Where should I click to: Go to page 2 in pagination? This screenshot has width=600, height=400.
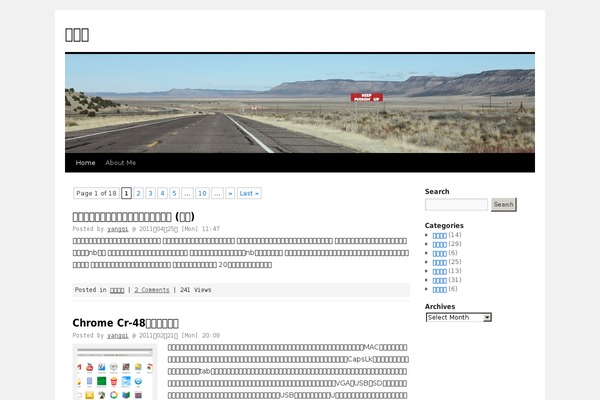[139, 193]
